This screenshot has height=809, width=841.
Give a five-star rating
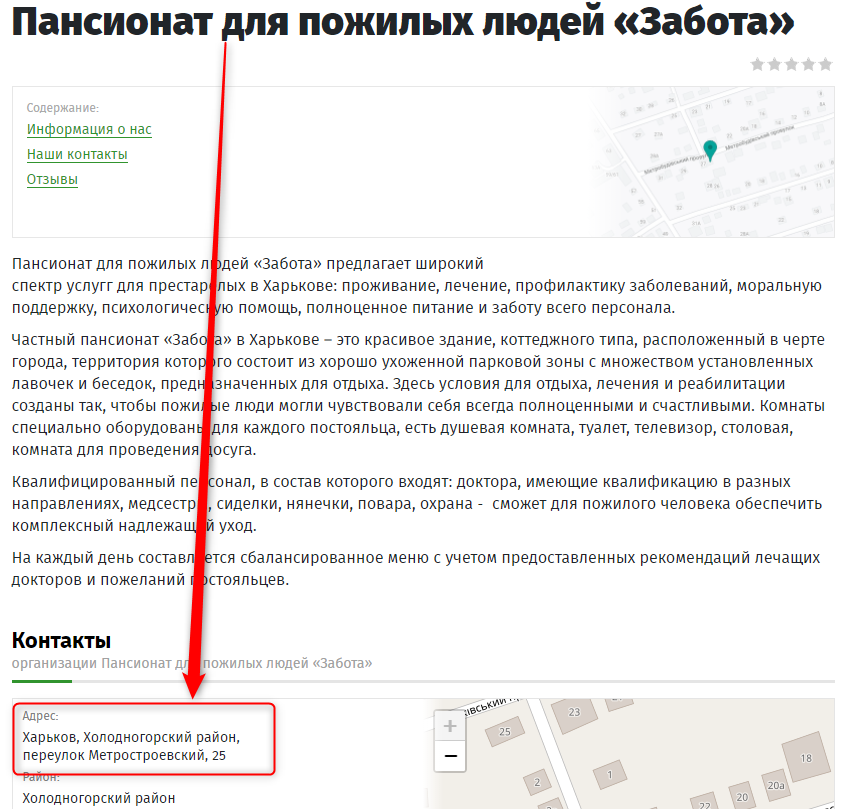point(825,64)
